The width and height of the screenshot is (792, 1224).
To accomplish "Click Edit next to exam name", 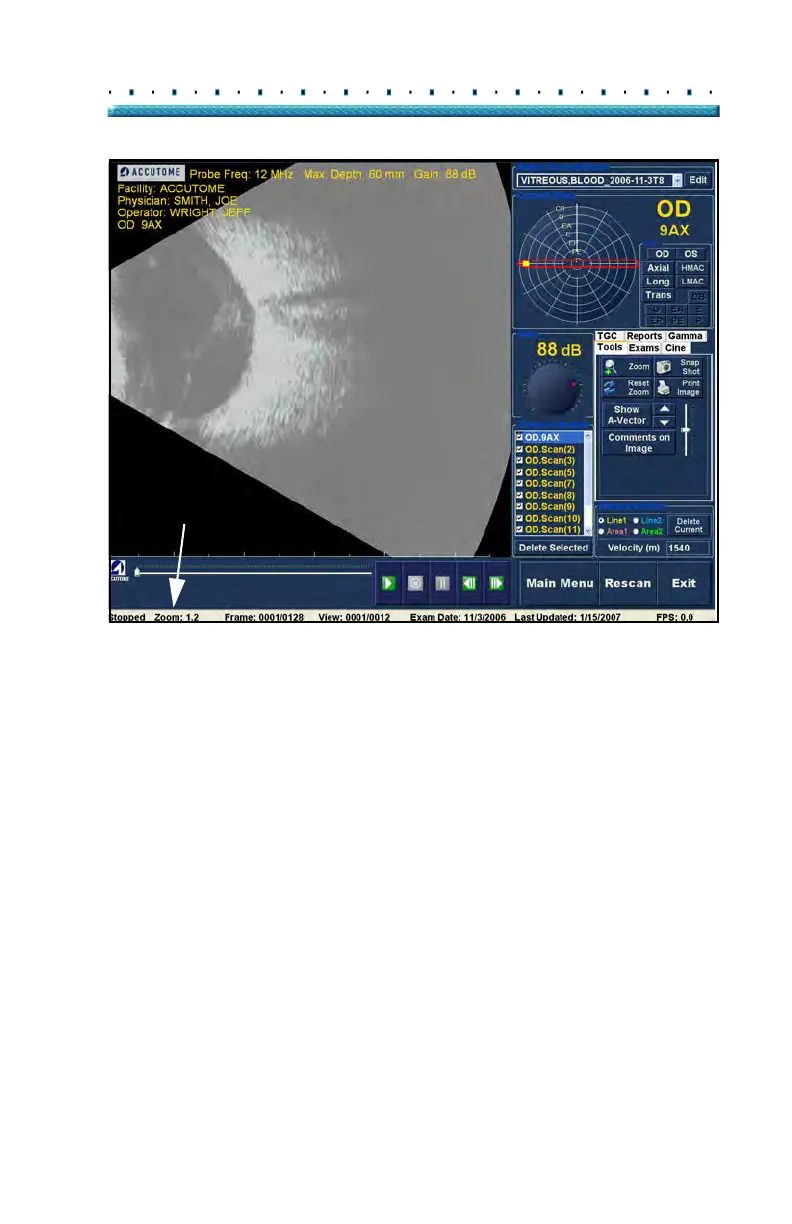I will (x=698, y=181).
